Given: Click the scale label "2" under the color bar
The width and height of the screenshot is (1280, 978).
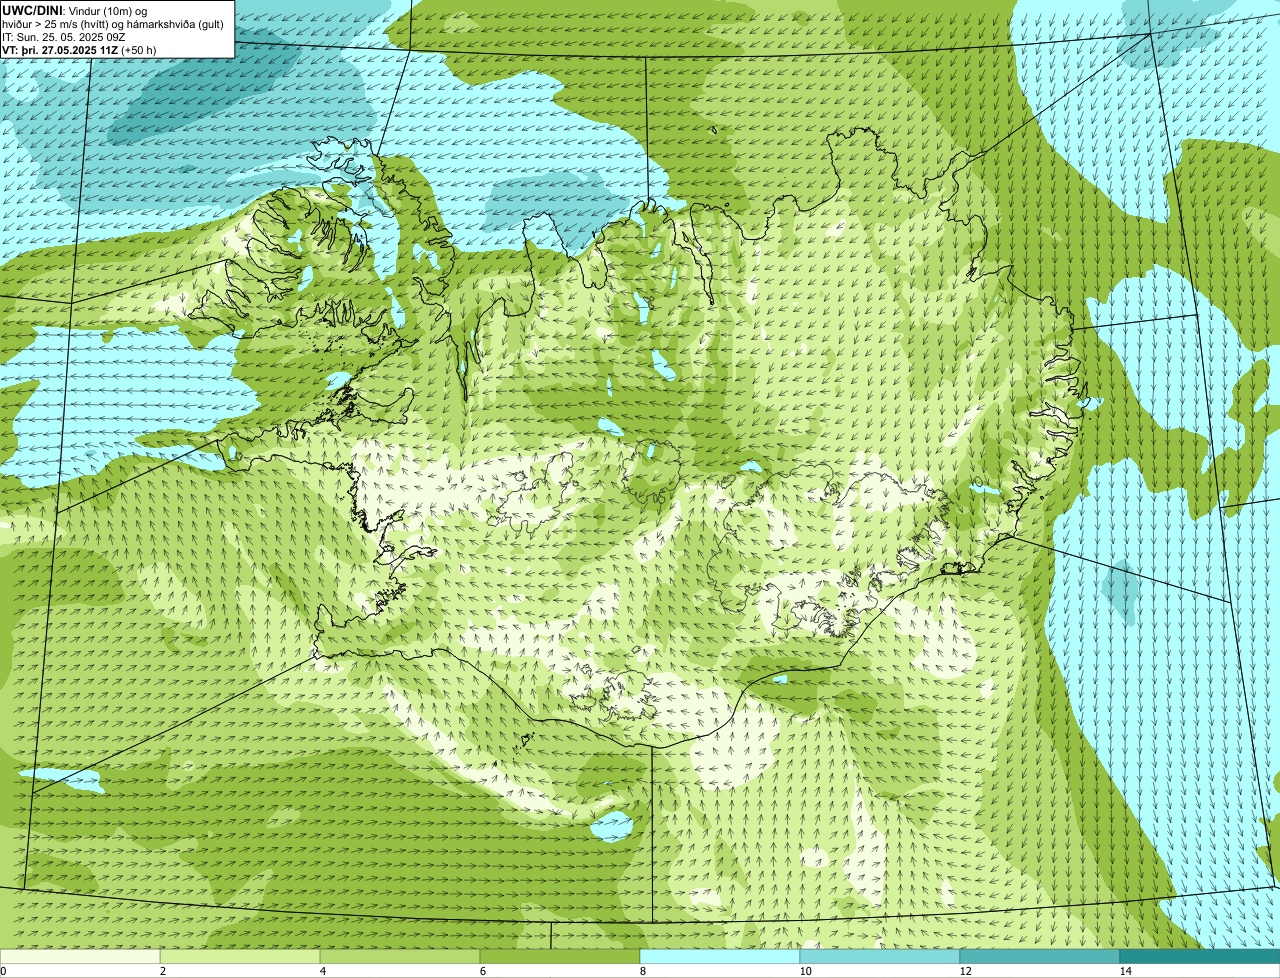Looking at the screenshot, I should tap(162, 971).
